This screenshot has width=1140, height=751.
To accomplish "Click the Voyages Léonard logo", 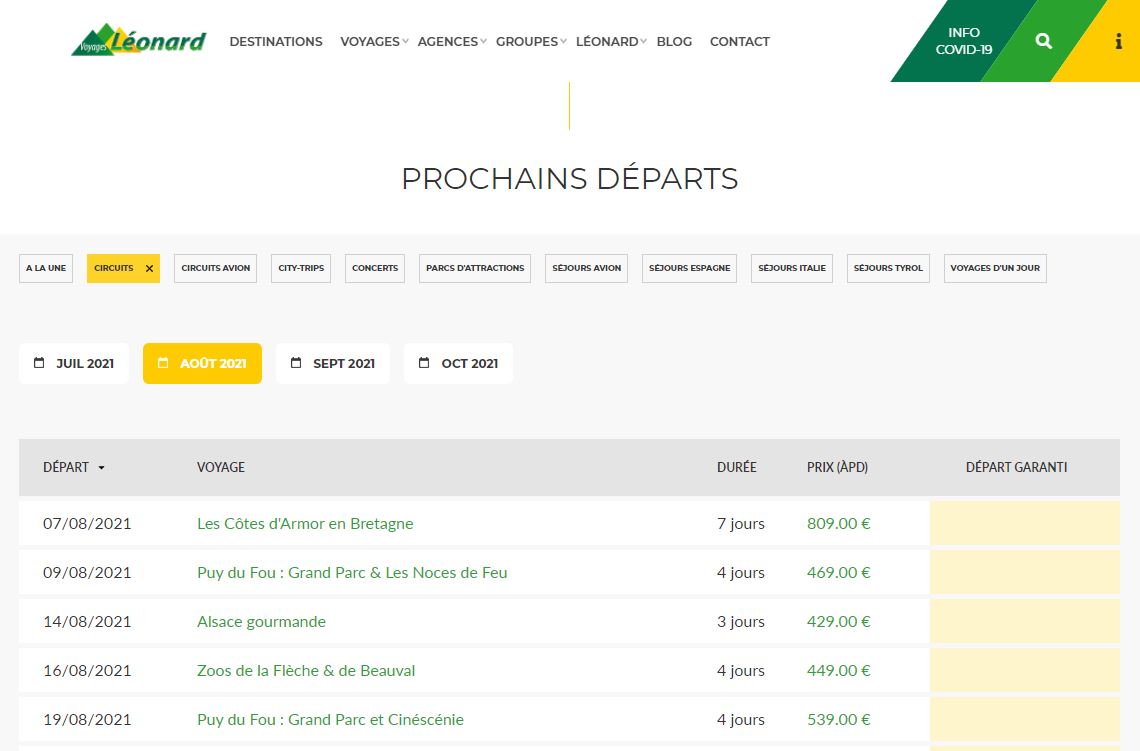I will [x=138, y=41].
